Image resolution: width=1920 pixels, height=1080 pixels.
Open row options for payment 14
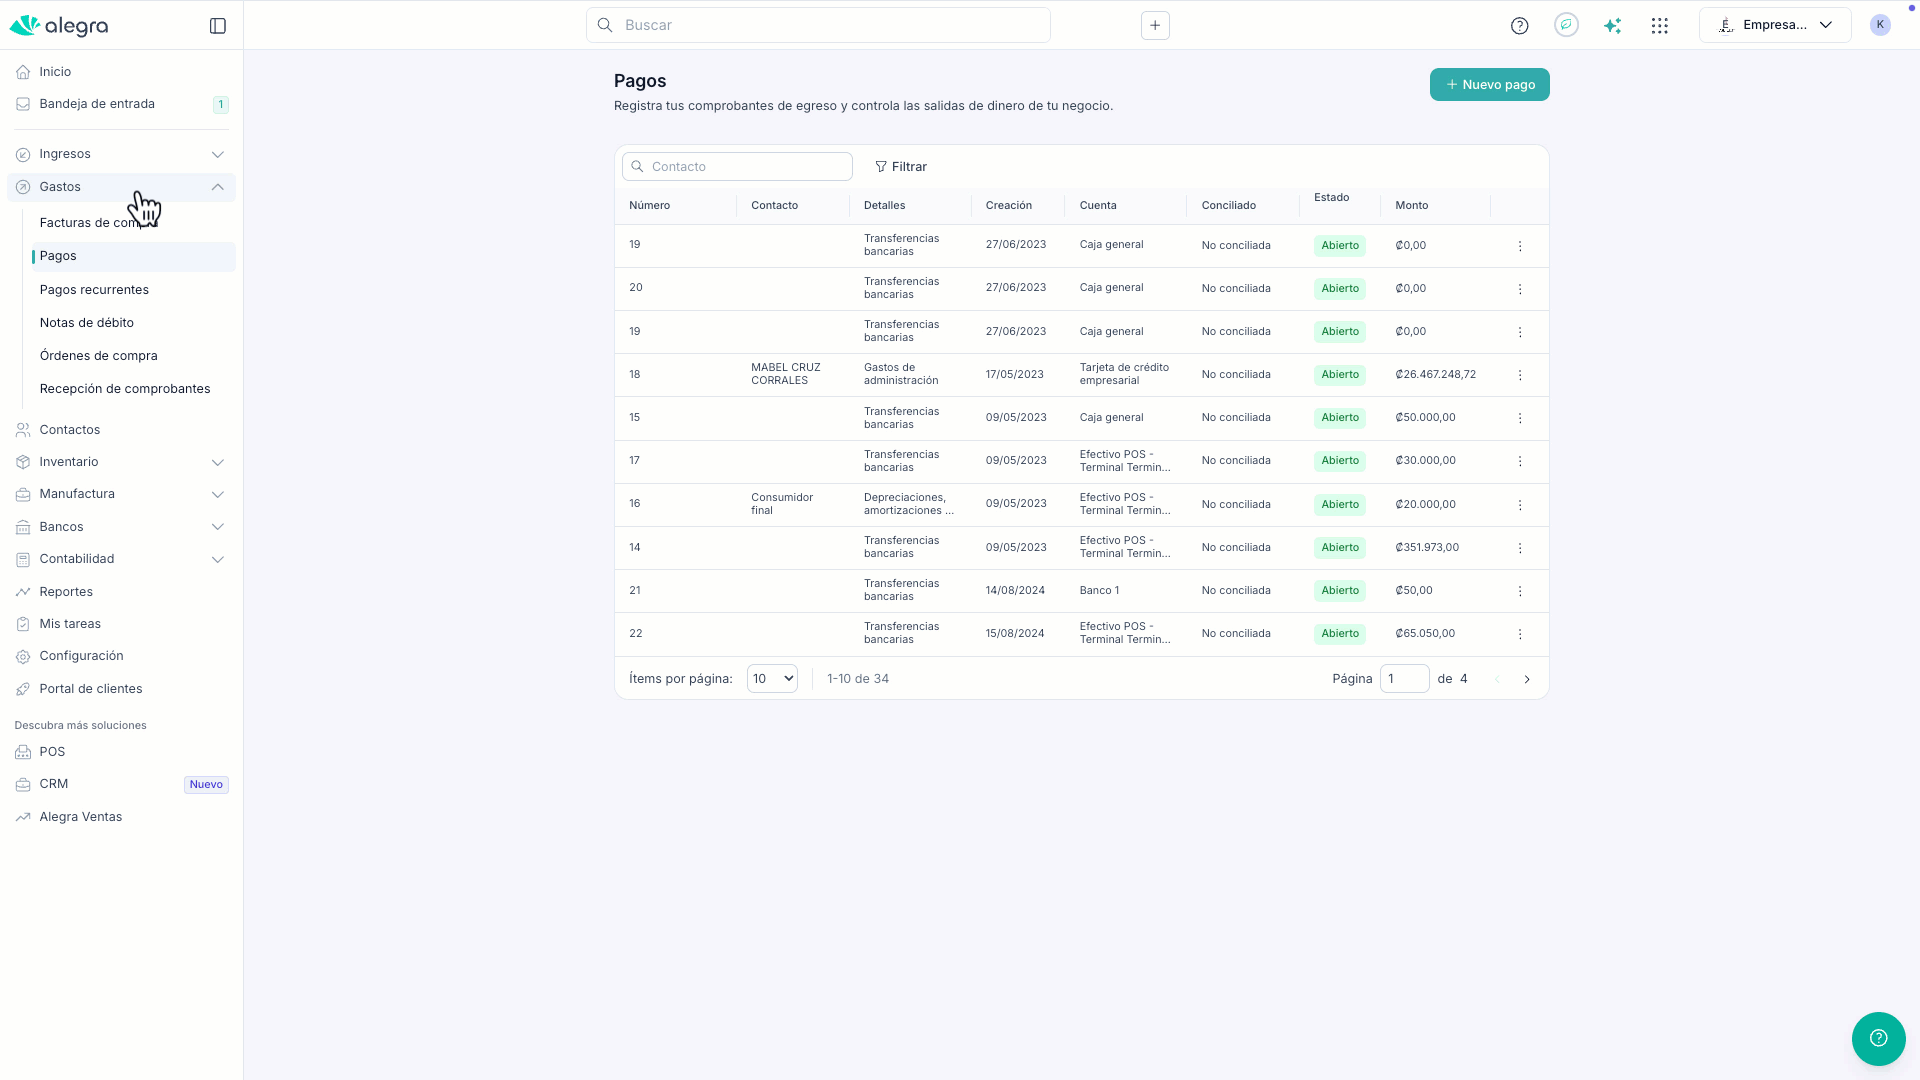pyautogui.click(x=1520, y=548)
